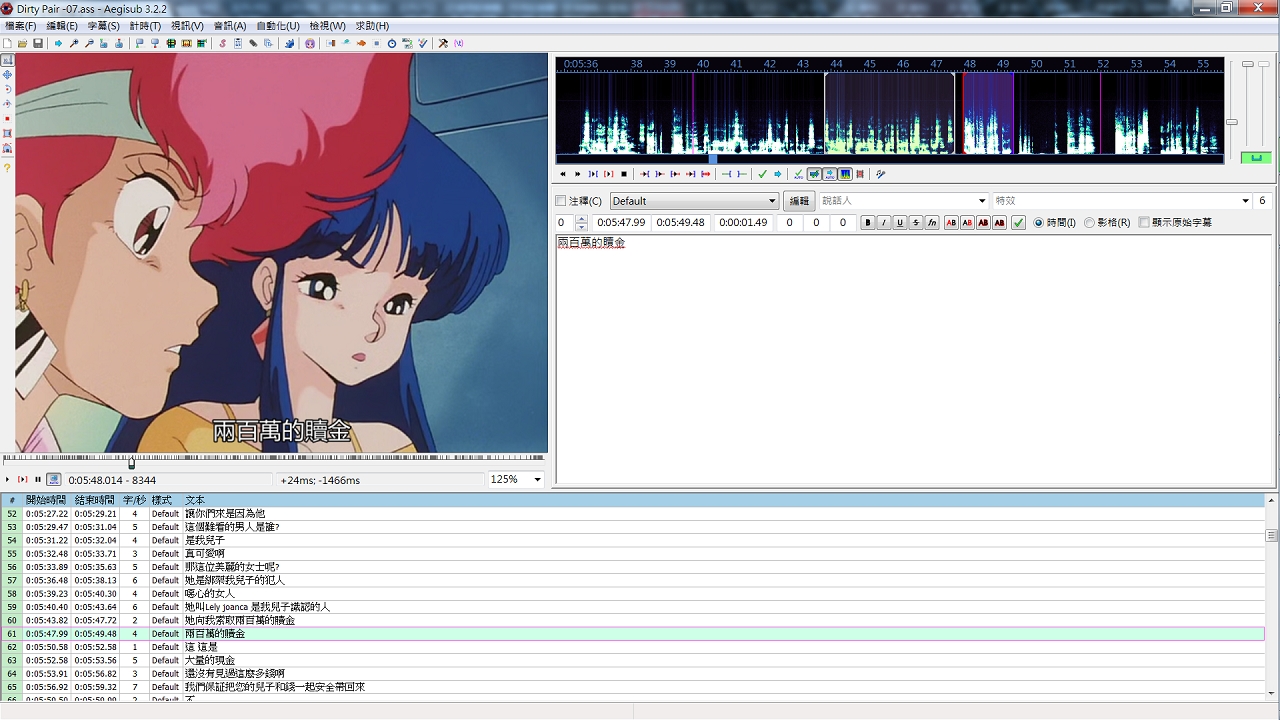Click the primary color AB button

pos(951,223)
